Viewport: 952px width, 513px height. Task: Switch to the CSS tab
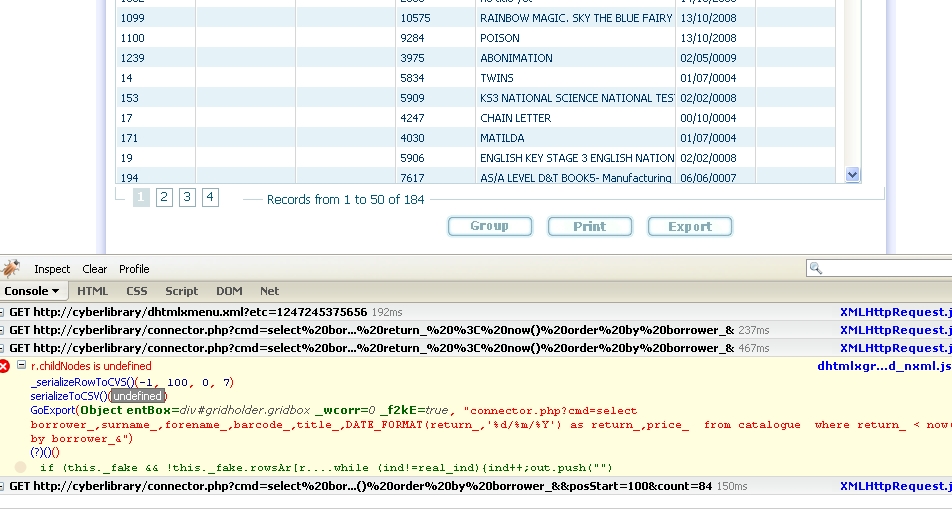click(137, 291)
